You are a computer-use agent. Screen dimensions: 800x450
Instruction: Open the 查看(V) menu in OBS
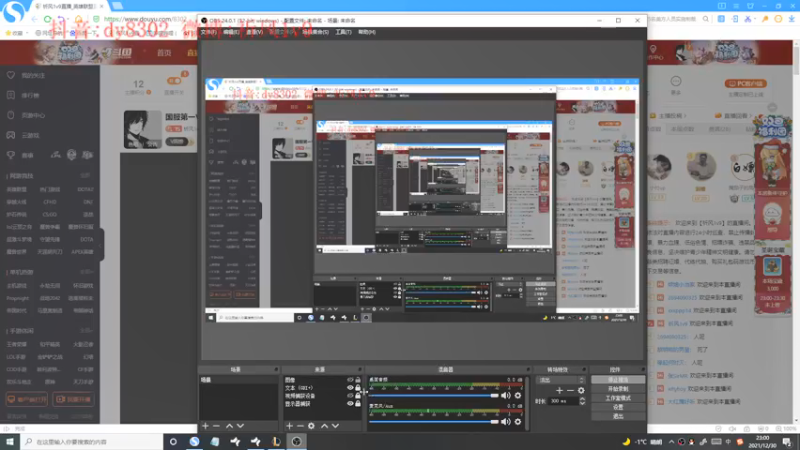(255, 32)
